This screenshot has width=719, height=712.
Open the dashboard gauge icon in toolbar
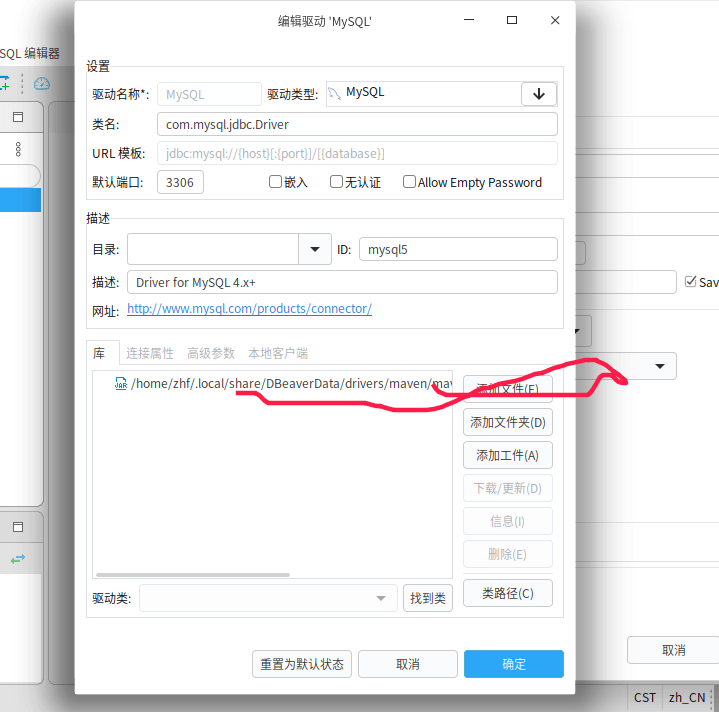42,84
